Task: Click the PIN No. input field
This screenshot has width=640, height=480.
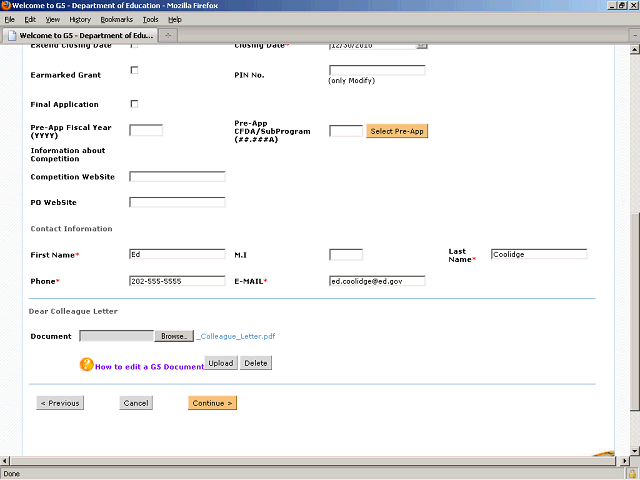Action: coord(377,70)
